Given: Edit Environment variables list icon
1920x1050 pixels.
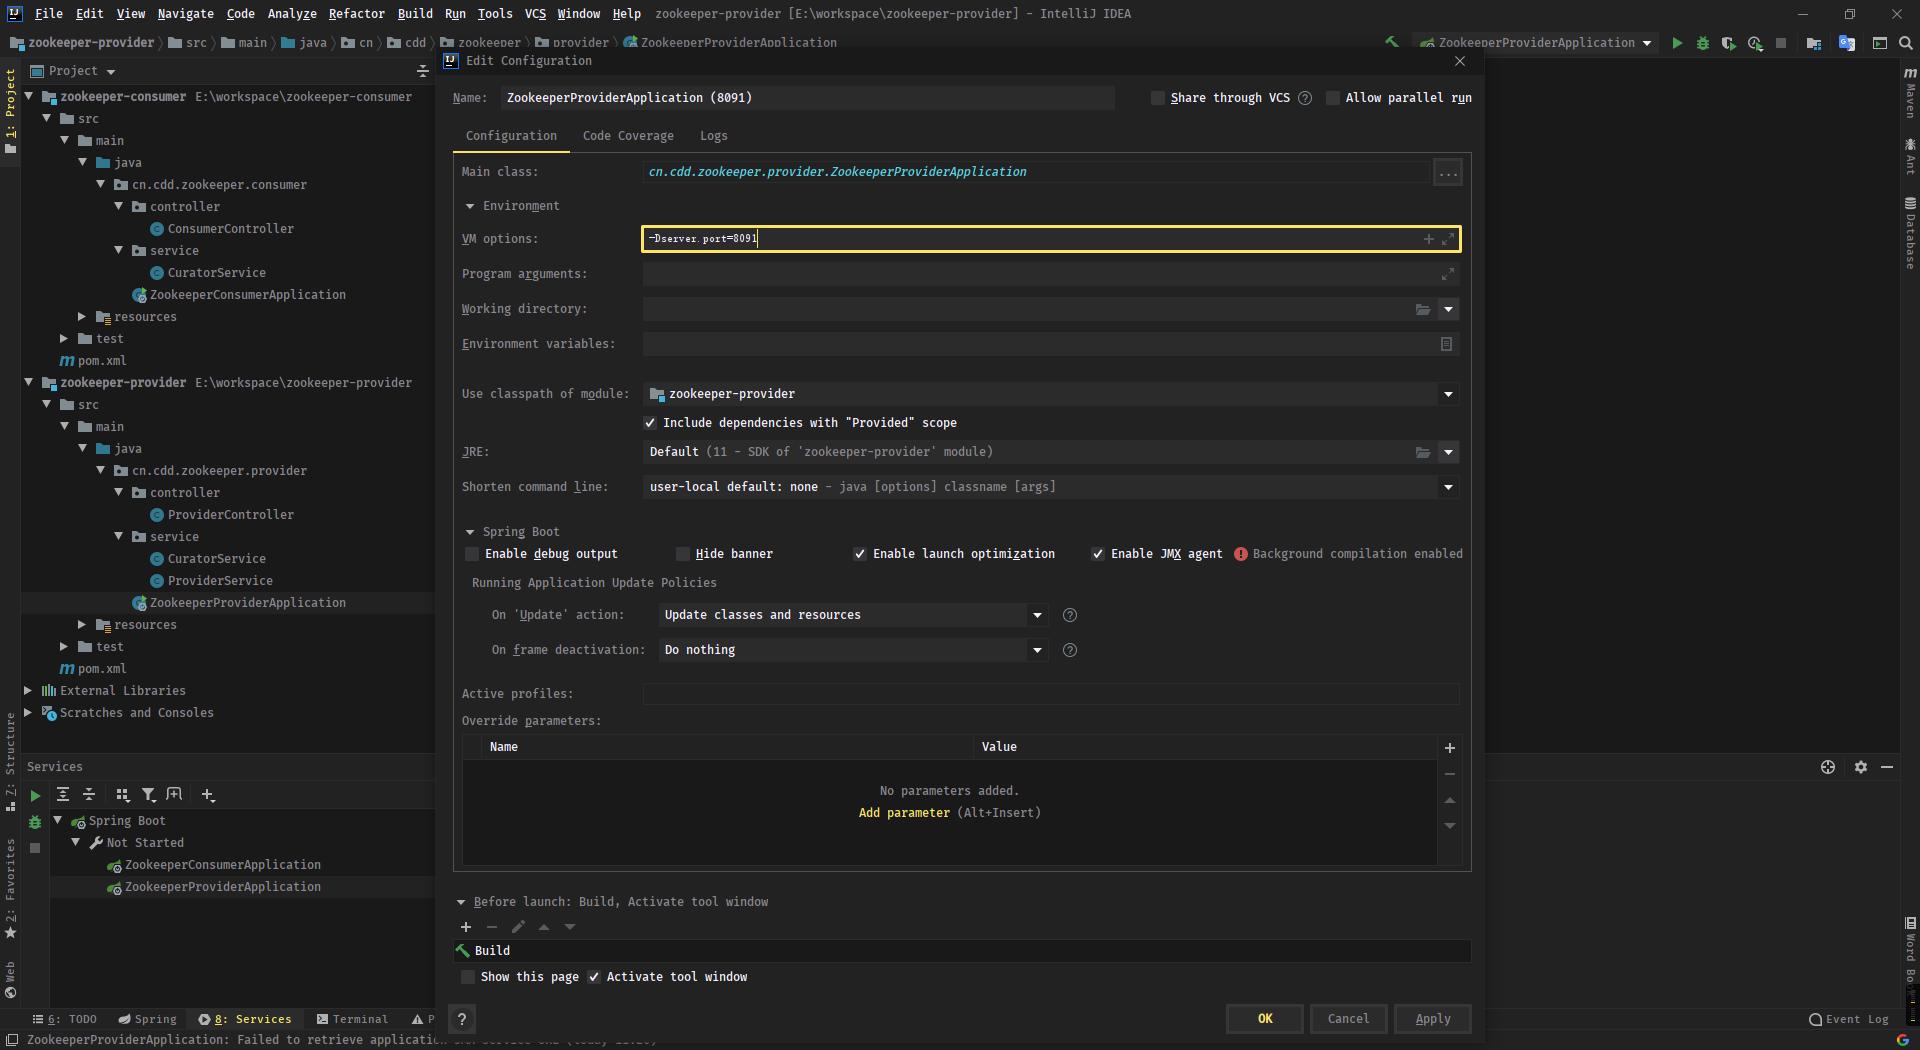Looking at the screenshot, I should [x=1446, y=344].
